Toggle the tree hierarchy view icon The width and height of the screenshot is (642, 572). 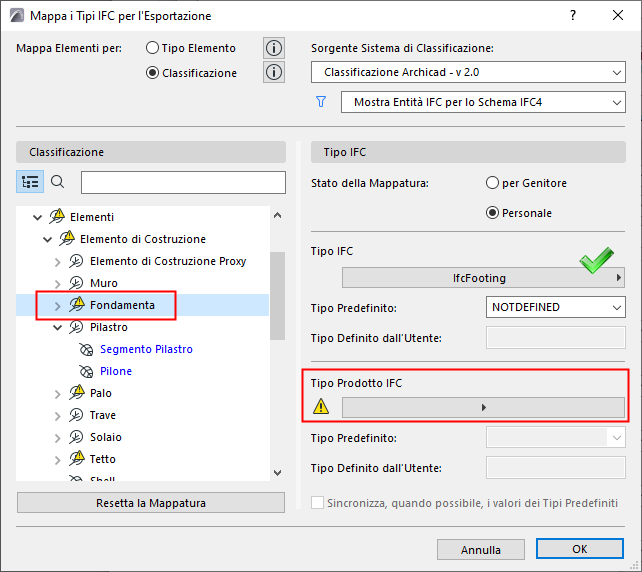(30, 182)
